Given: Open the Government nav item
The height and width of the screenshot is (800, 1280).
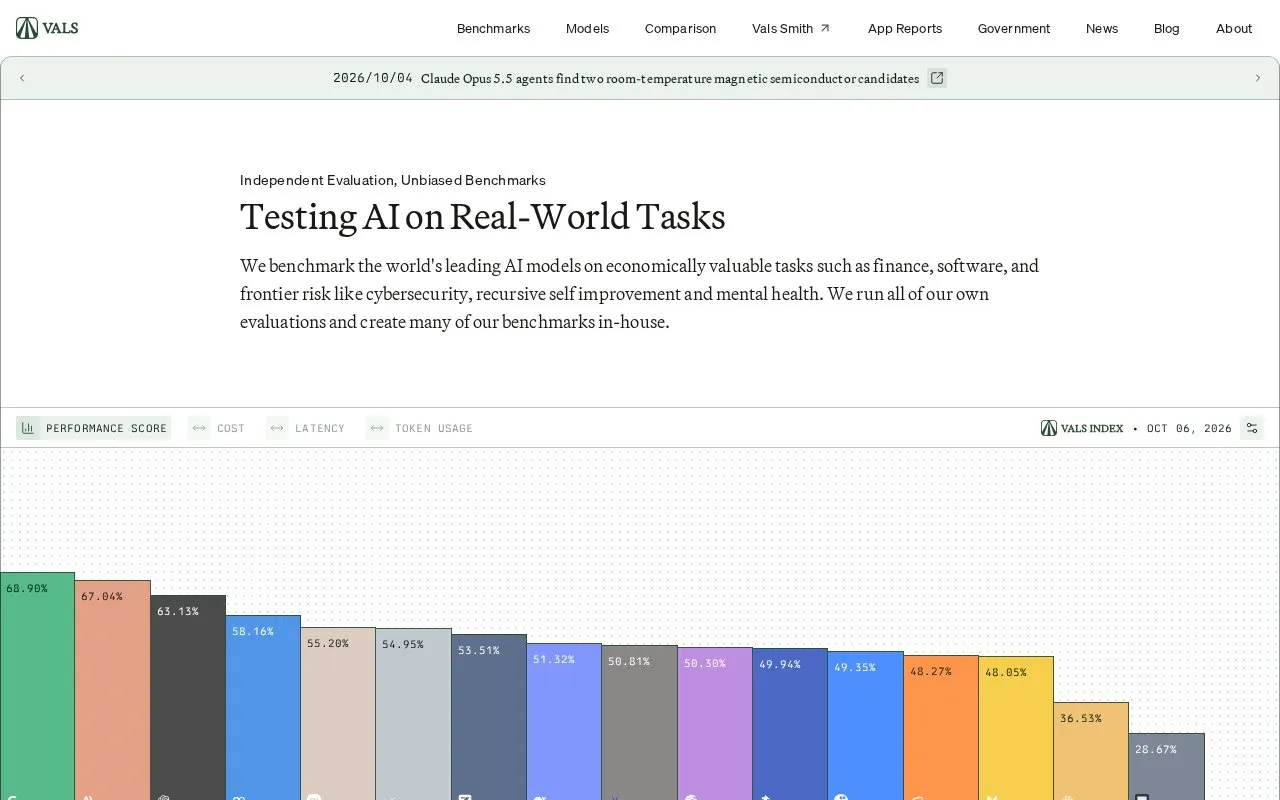Looking at the screenshot, I should click(x=1014, y=28).
